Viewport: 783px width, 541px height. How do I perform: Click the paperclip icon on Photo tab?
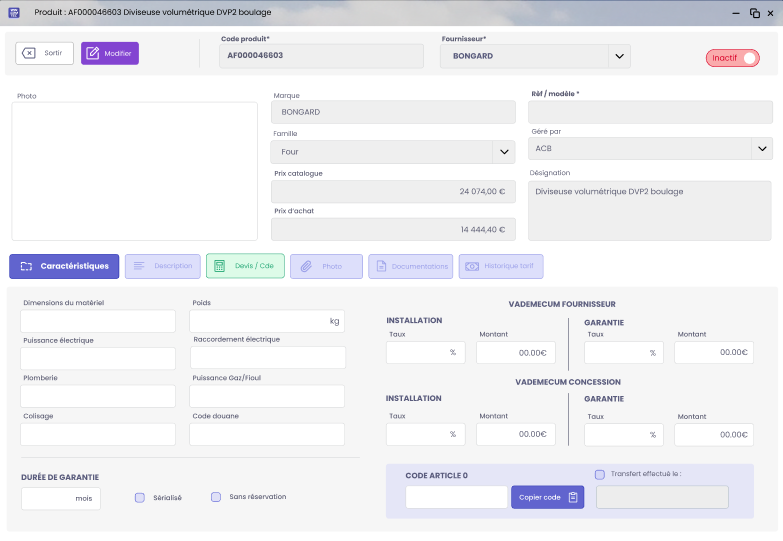307,266
